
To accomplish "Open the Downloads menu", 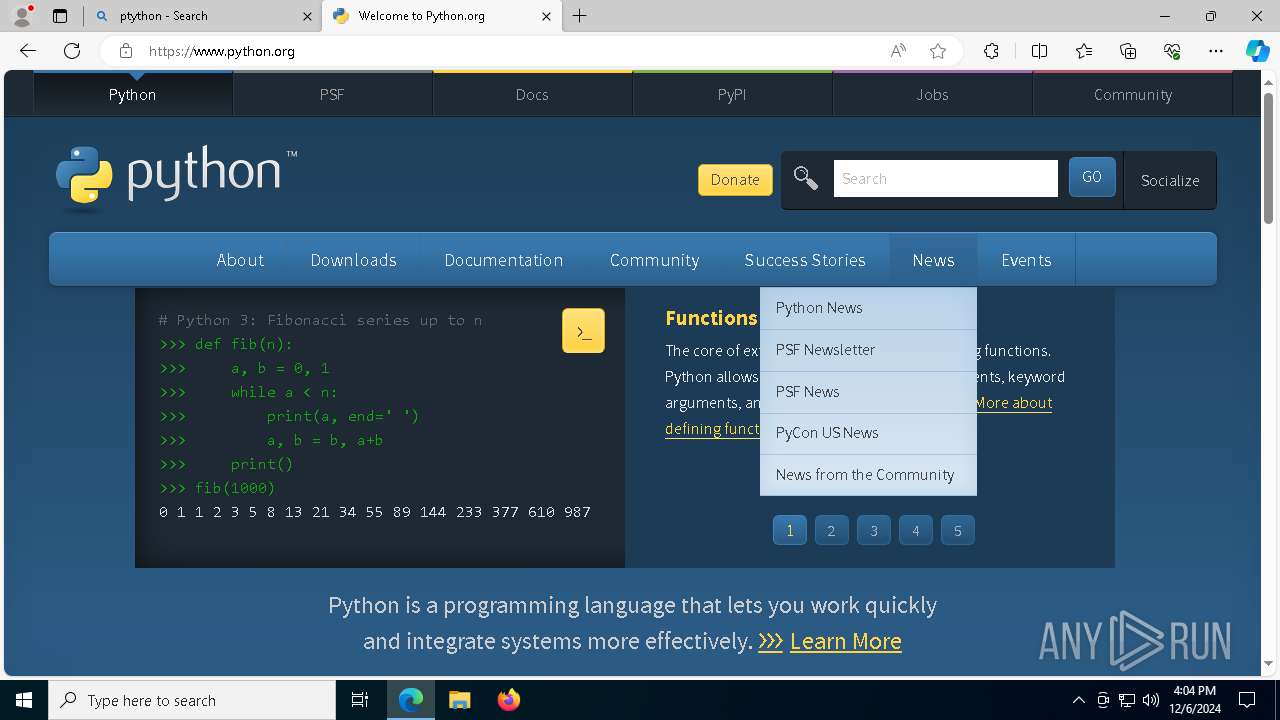I will point(354,260).
